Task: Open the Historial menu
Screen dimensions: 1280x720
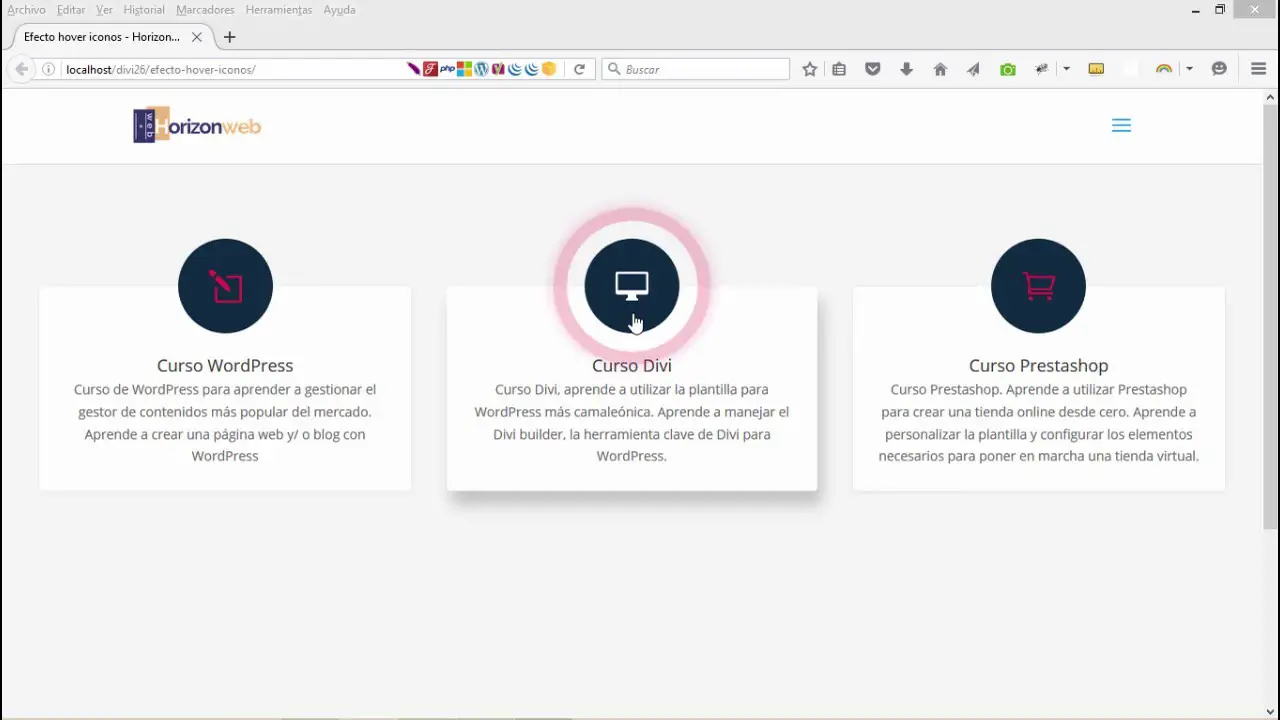Action: [144, 10]
